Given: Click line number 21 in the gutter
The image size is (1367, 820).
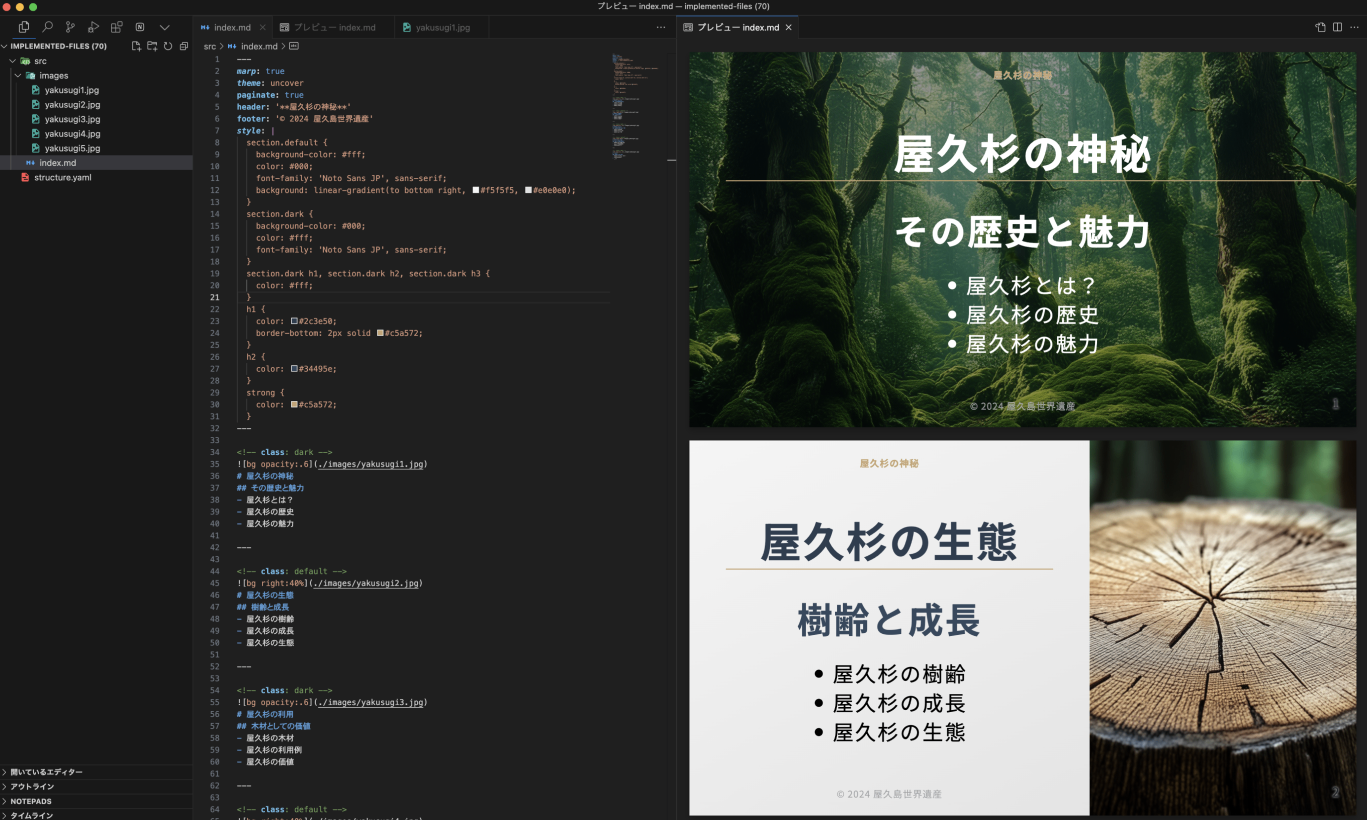Looking at the screenshot, I should point(215,297).
